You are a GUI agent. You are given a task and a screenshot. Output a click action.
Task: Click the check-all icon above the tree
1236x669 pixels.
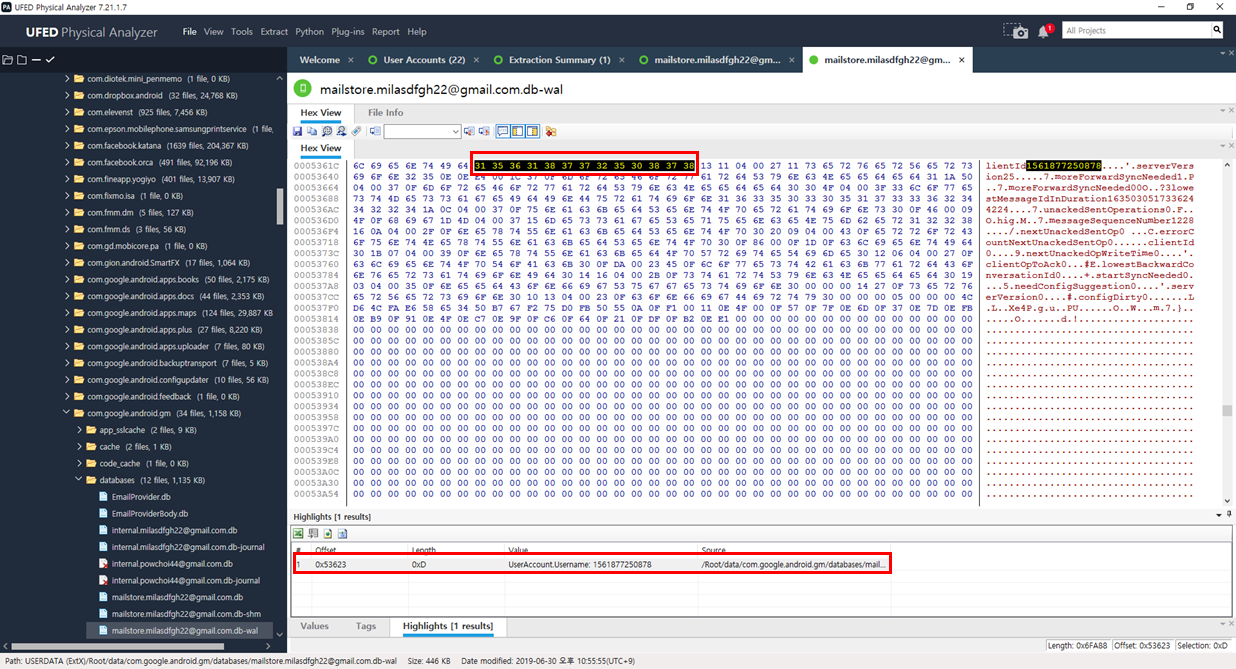tap(50, 60)
